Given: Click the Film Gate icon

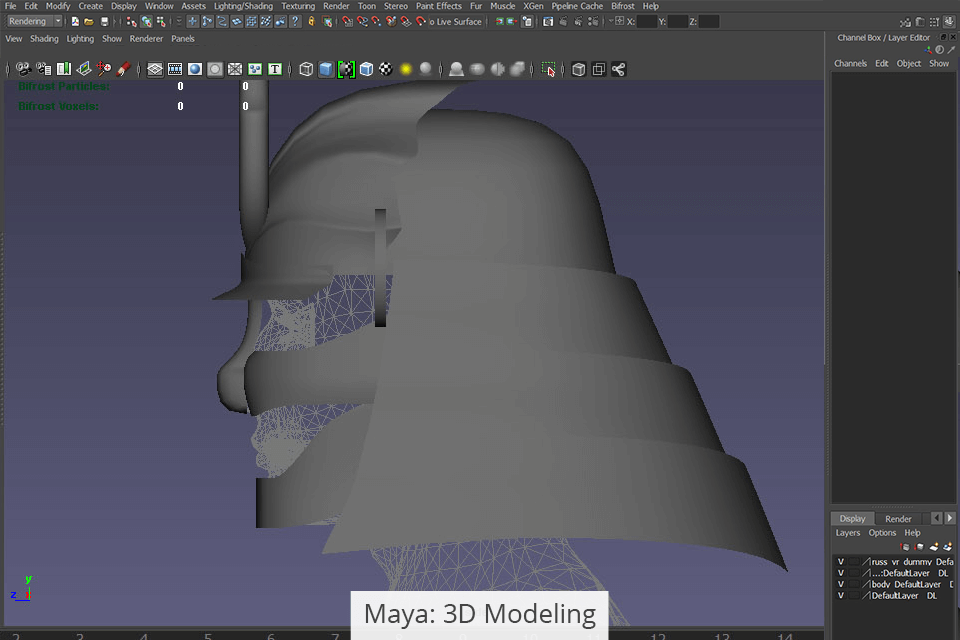Looking at the screenshot, I should point(175,69).
